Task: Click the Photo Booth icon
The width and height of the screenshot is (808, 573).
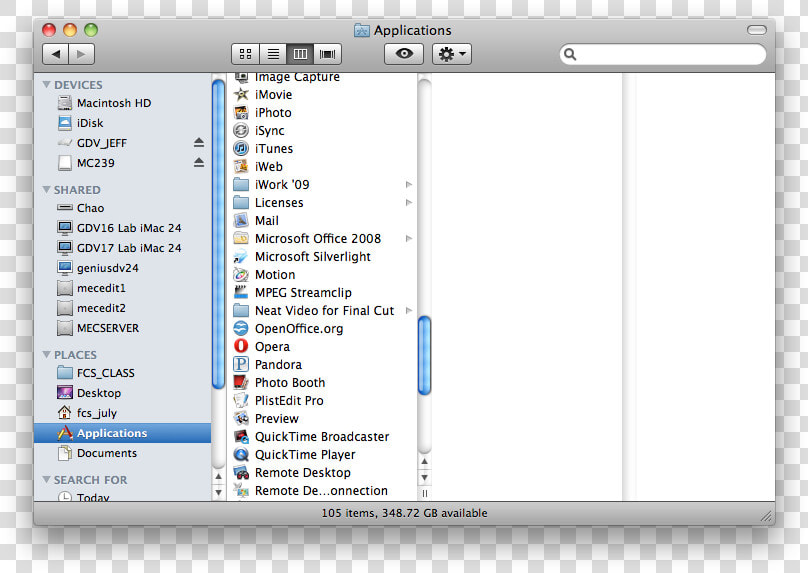Action: 241,382
